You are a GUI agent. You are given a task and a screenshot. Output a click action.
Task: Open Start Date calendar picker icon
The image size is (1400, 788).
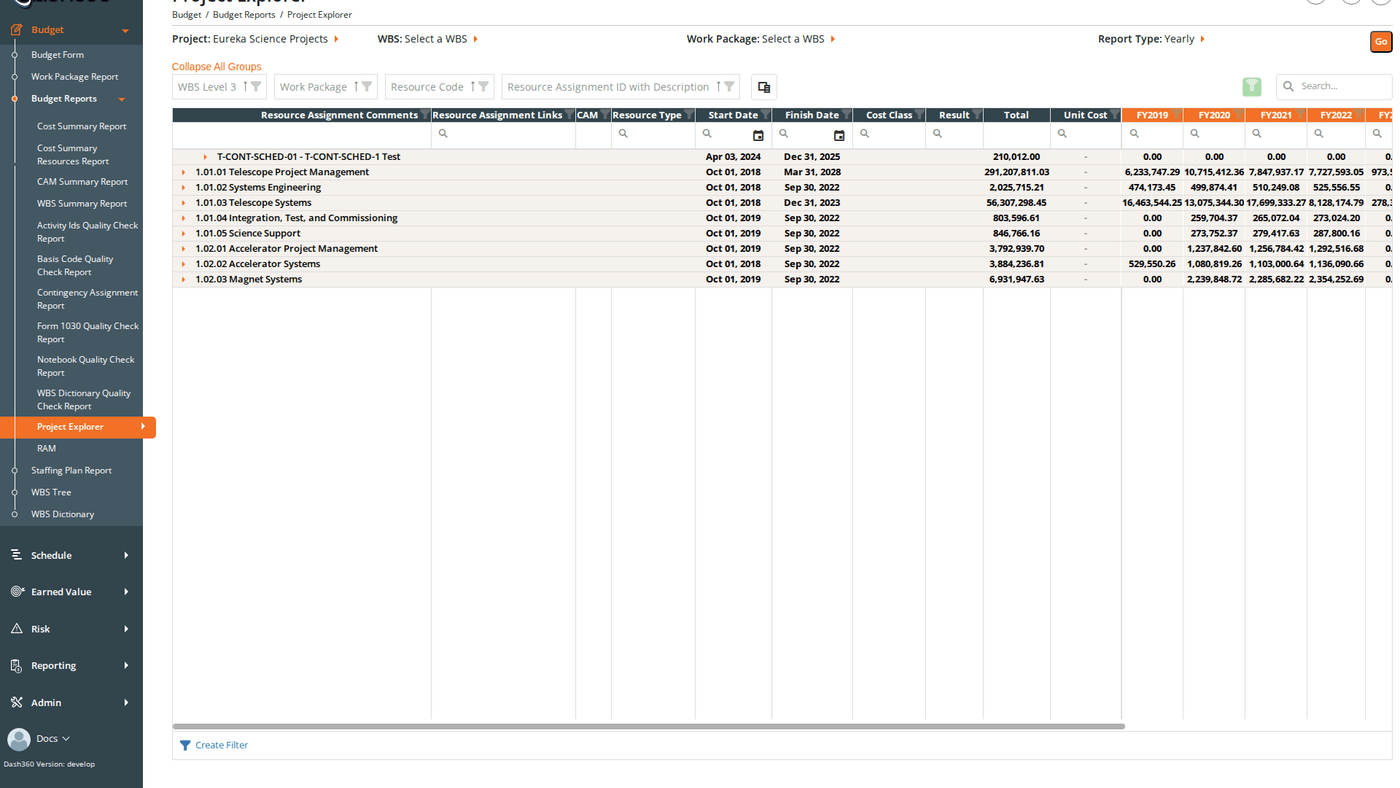pos(758,135)
